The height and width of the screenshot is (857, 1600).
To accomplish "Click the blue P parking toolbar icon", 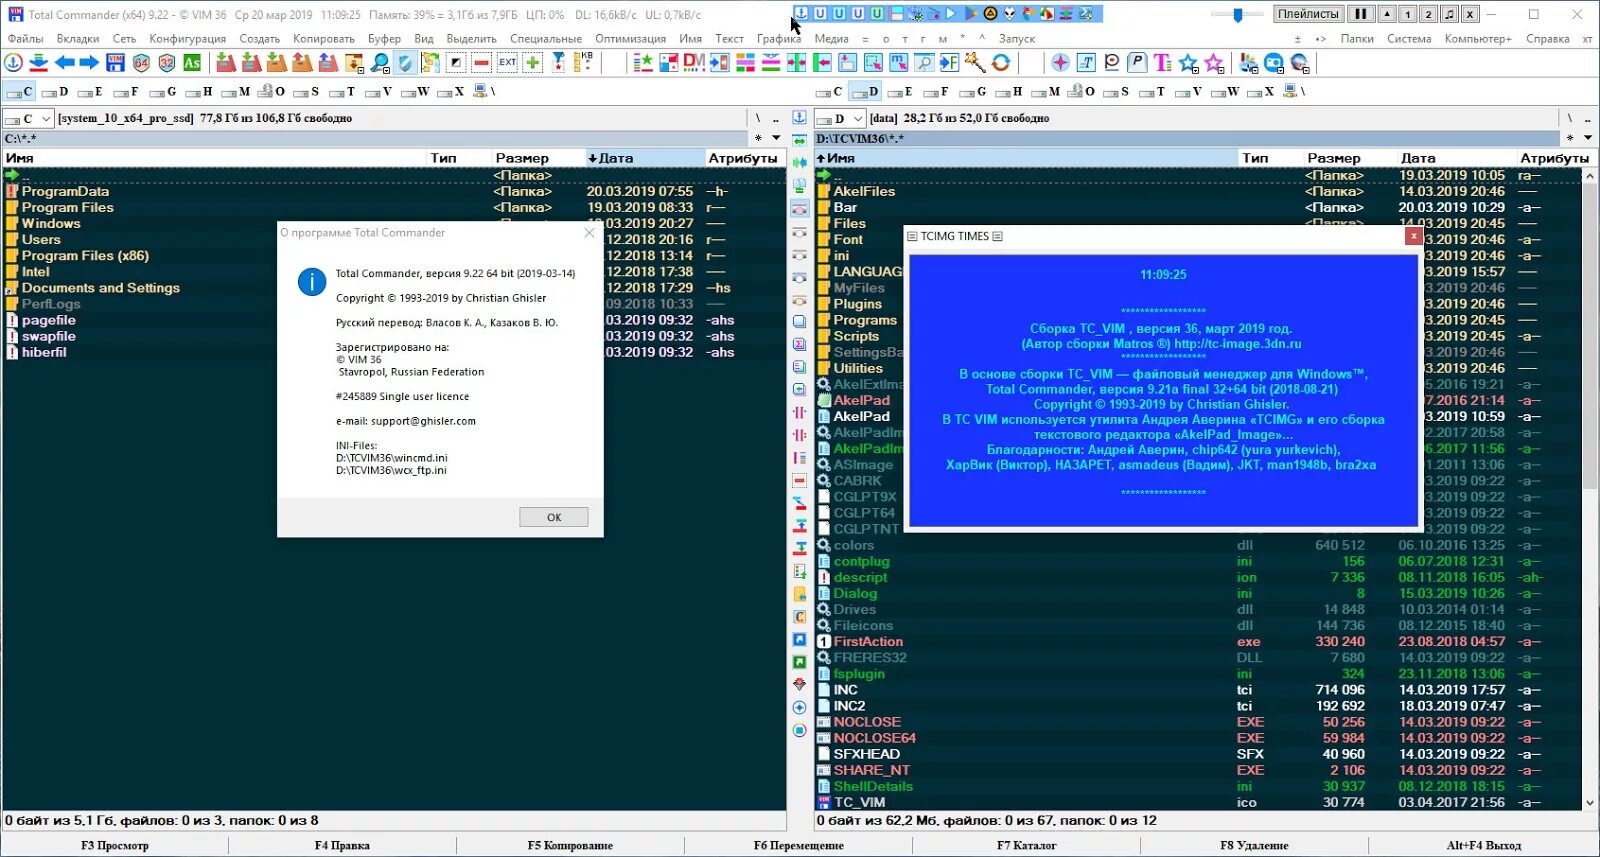I will tap(1137, 63).
